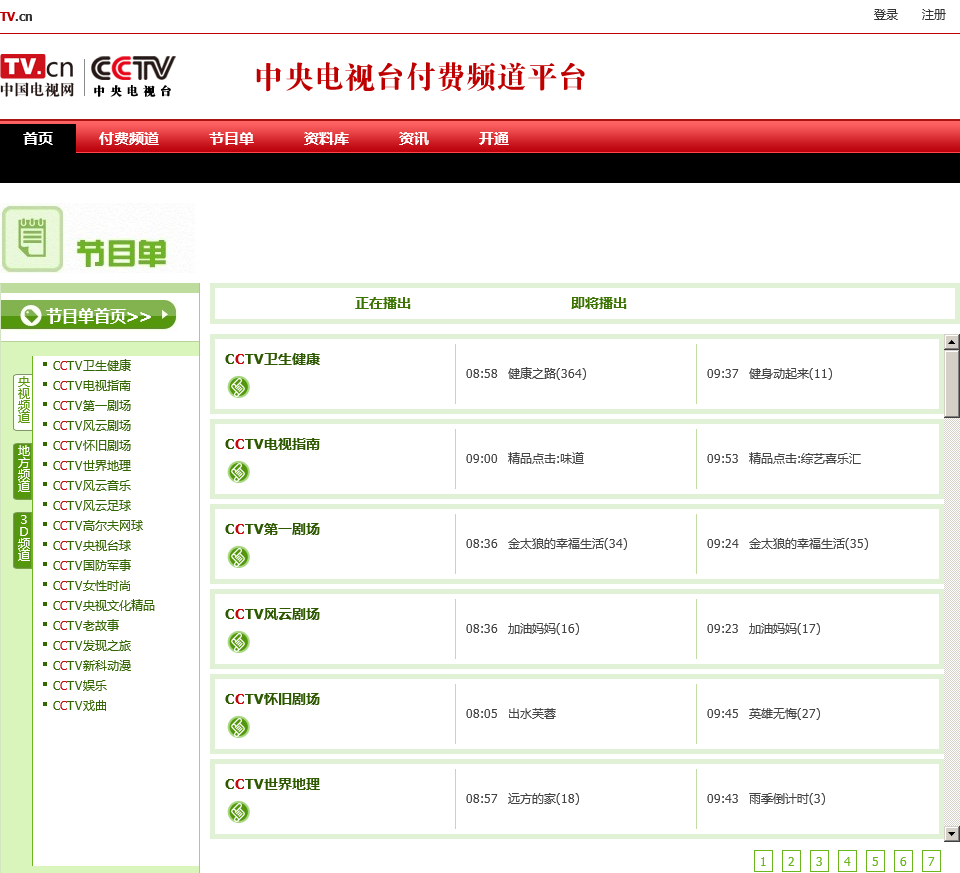Viewport: 960px width, 873px height.
Task: Click CCTV世界地理 channel title in schedule
Action: tap(272, 784)
